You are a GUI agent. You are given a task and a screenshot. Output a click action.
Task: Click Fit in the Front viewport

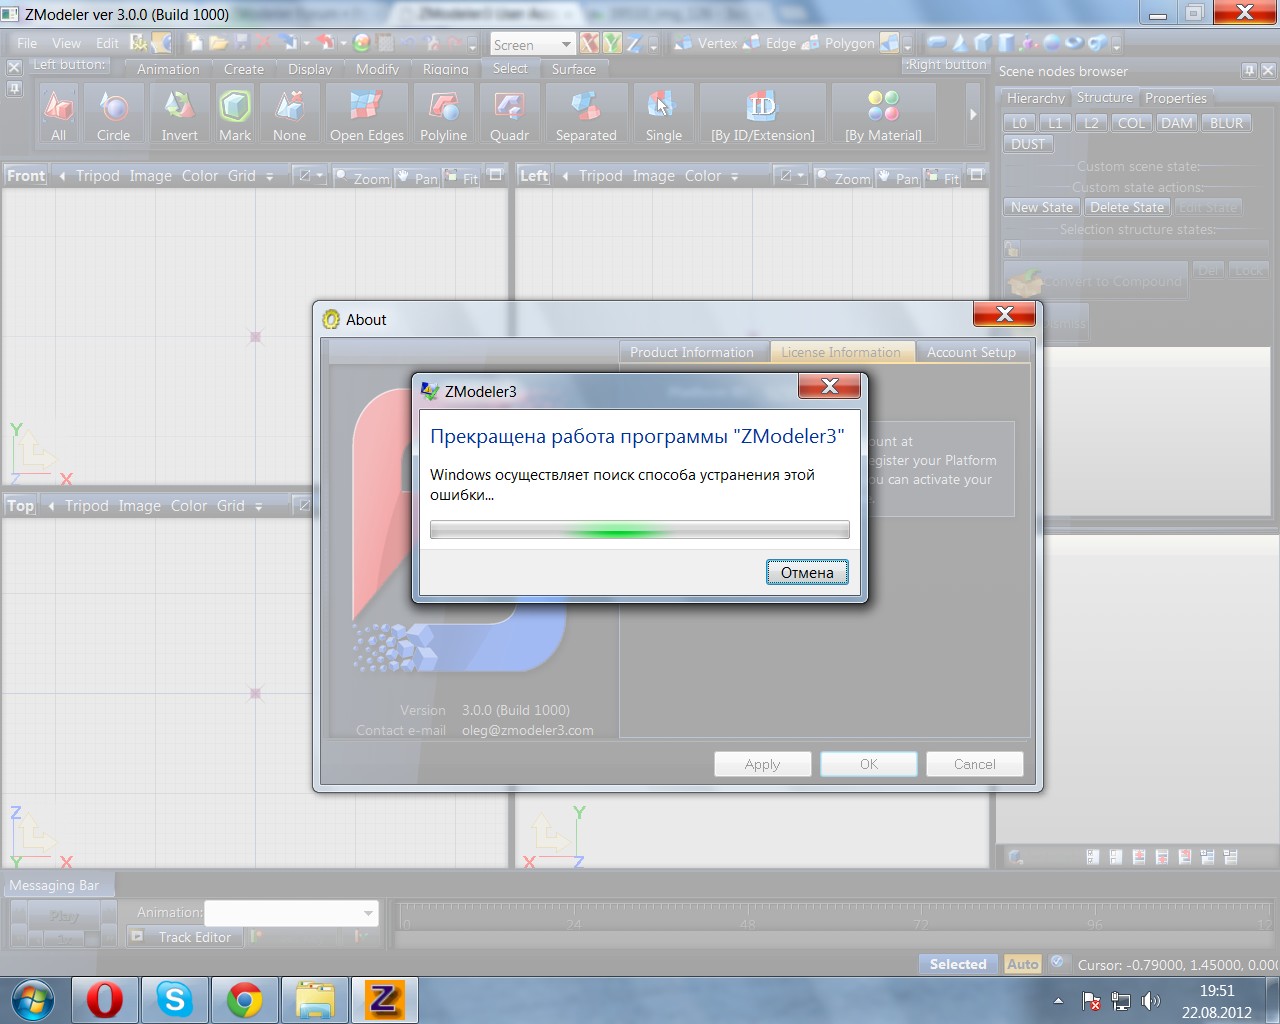(462, 177)
